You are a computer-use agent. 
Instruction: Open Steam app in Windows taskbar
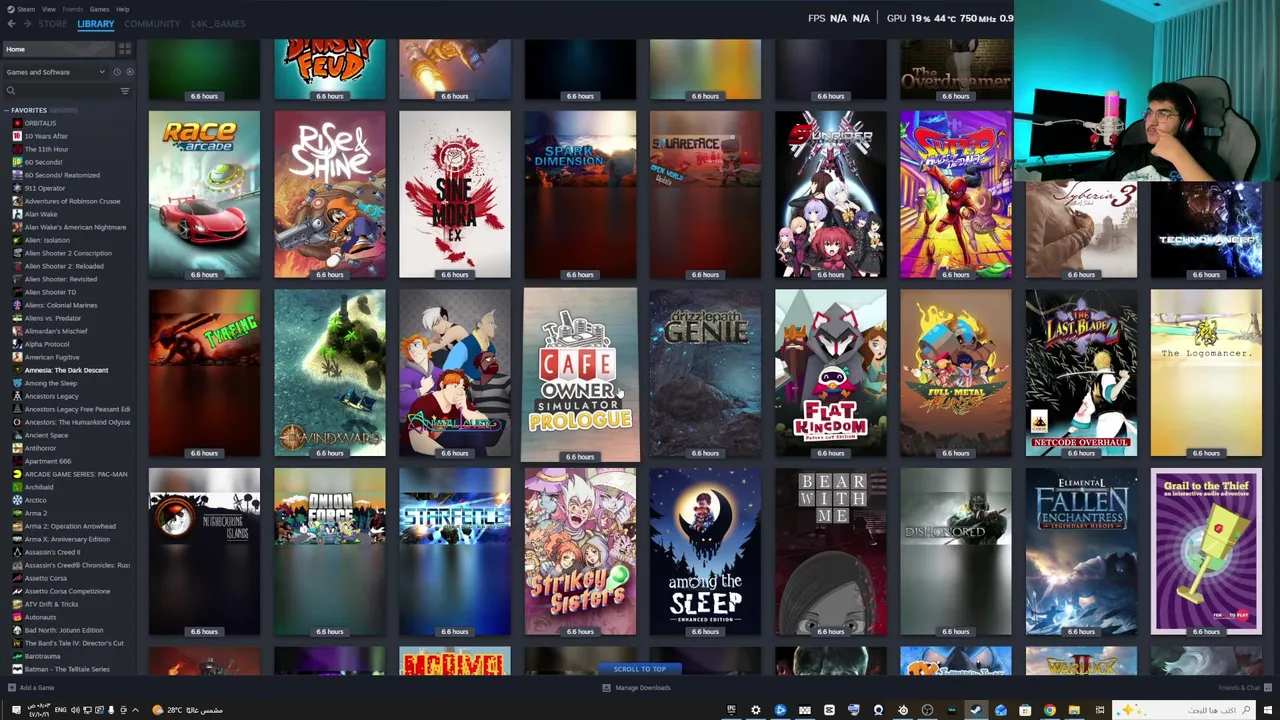coord(976,710)
